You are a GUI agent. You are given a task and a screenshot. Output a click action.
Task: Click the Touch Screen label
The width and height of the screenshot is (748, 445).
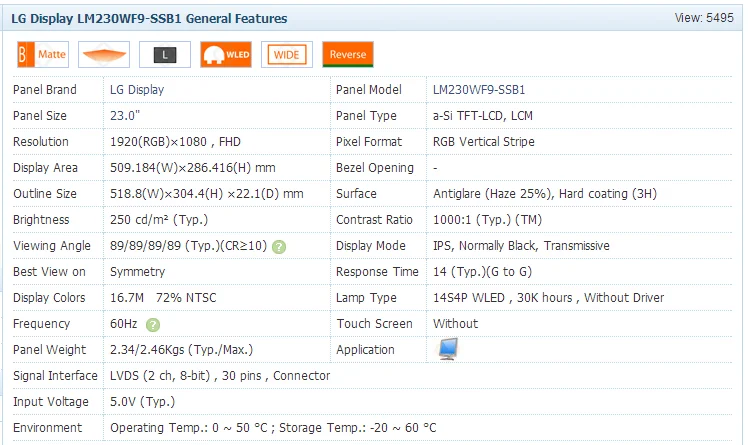click(x=374, y=324)
